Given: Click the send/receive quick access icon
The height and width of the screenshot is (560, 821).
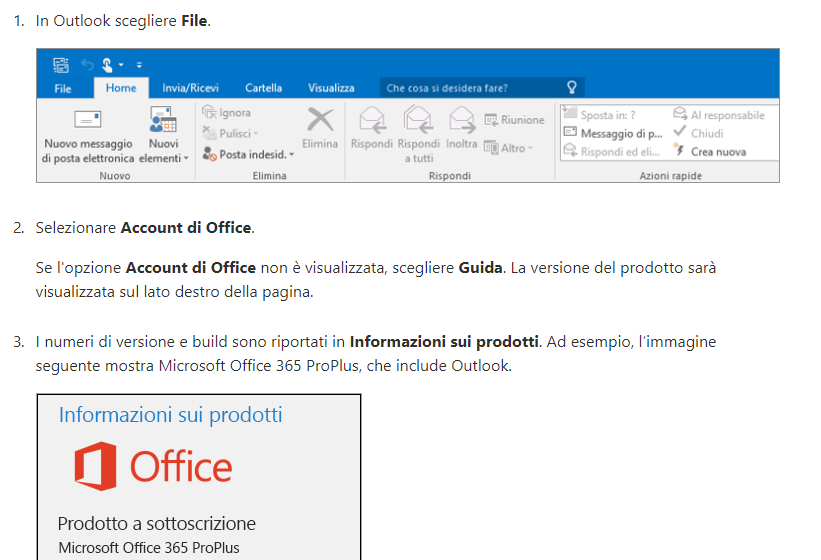Looking at the screenshot, I should click(61, 65).
